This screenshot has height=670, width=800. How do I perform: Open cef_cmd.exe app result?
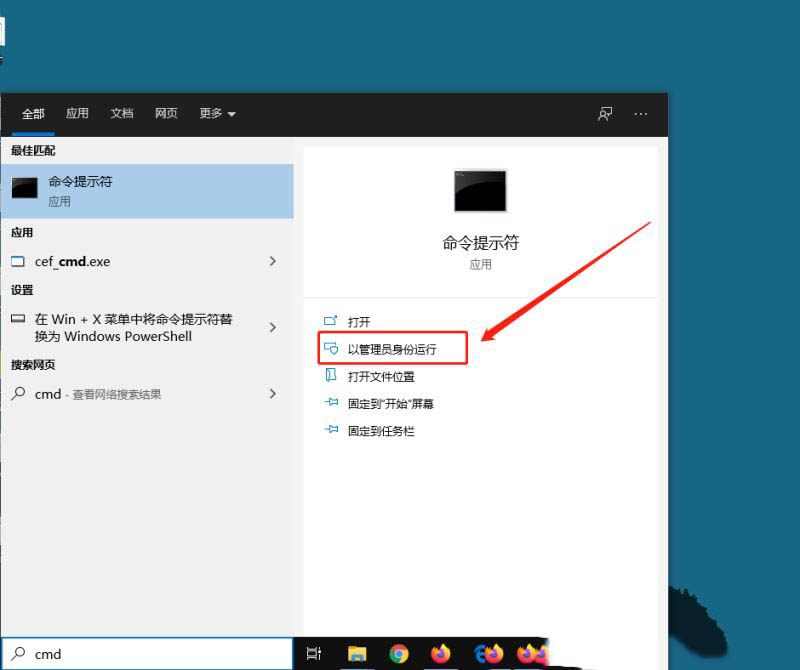147,261
